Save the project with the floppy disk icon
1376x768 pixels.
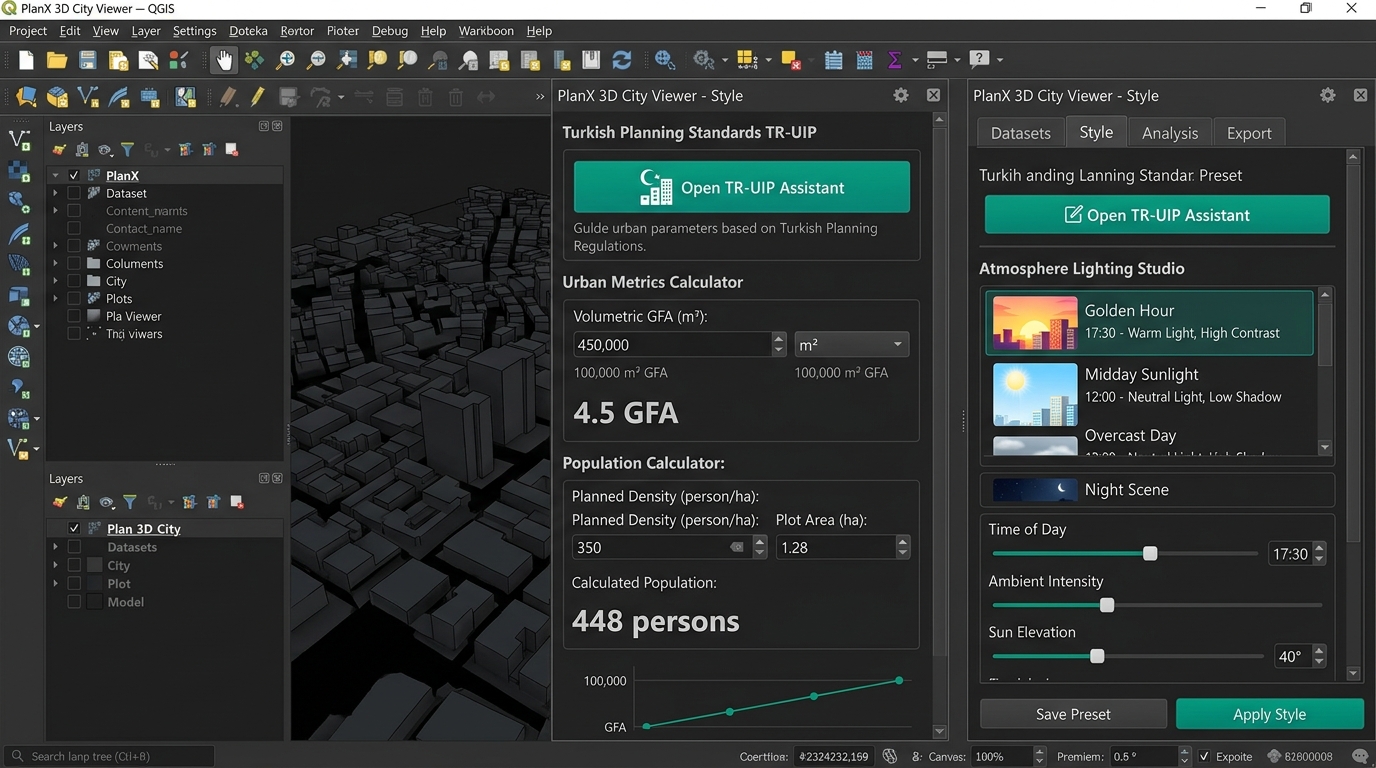point(88,60)
